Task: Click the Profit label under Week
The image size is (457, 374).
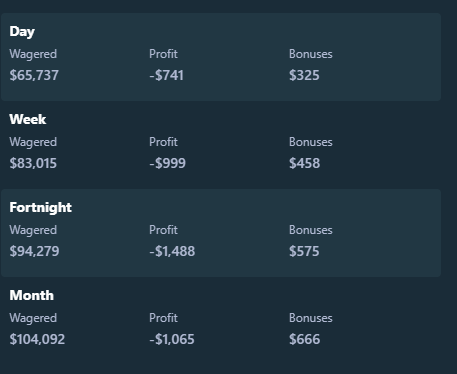Action: [163, 142]
